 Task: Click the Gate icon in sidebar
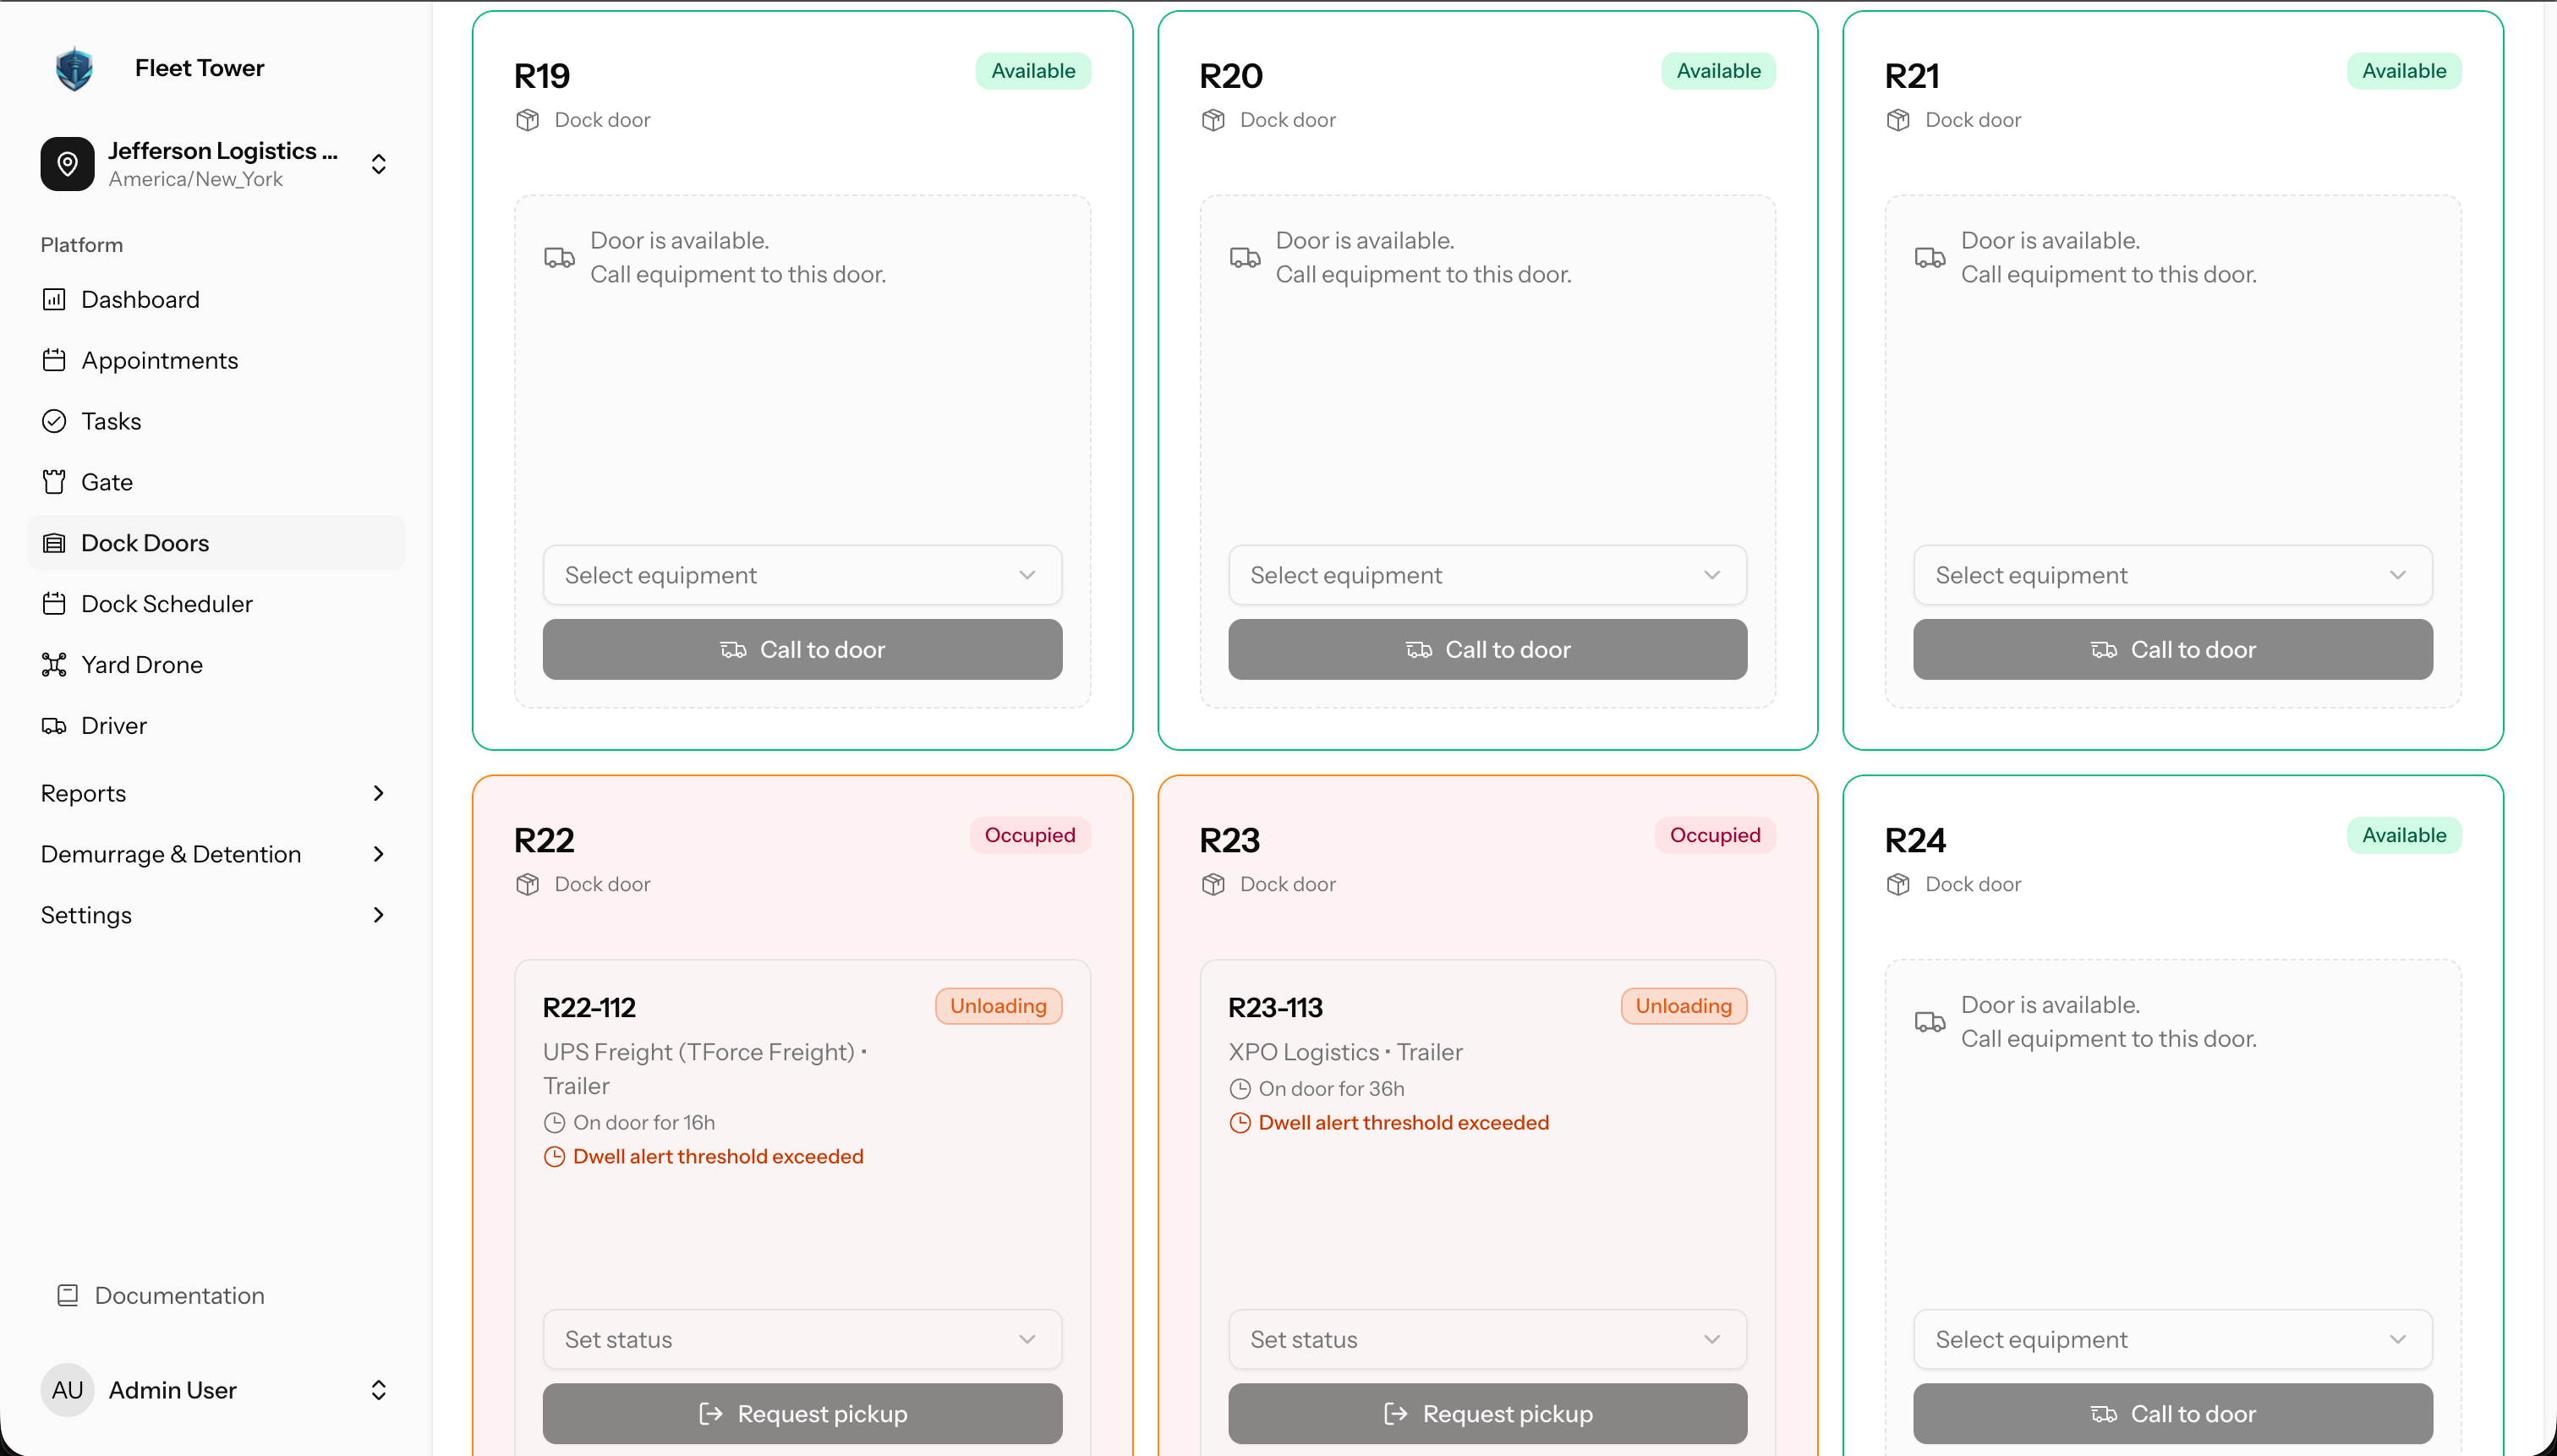(x=54, y=482)
